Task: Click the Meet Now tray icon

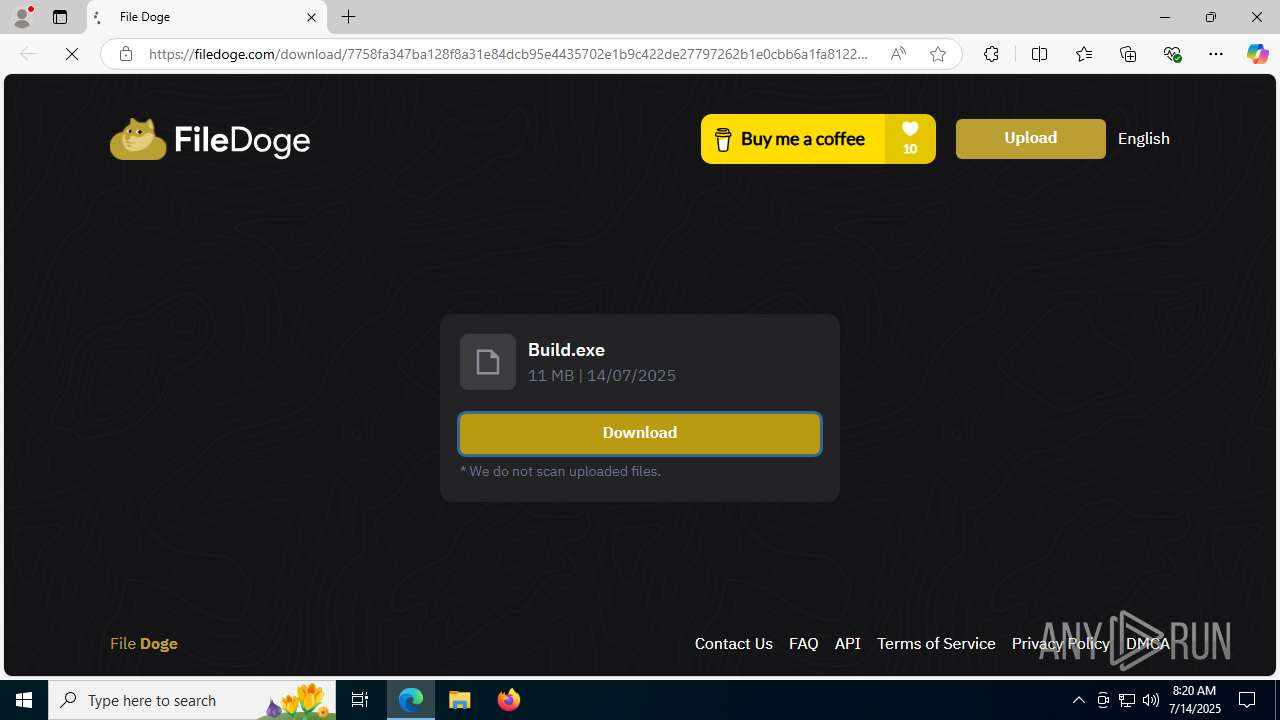Action: (x=1103, y=700)
